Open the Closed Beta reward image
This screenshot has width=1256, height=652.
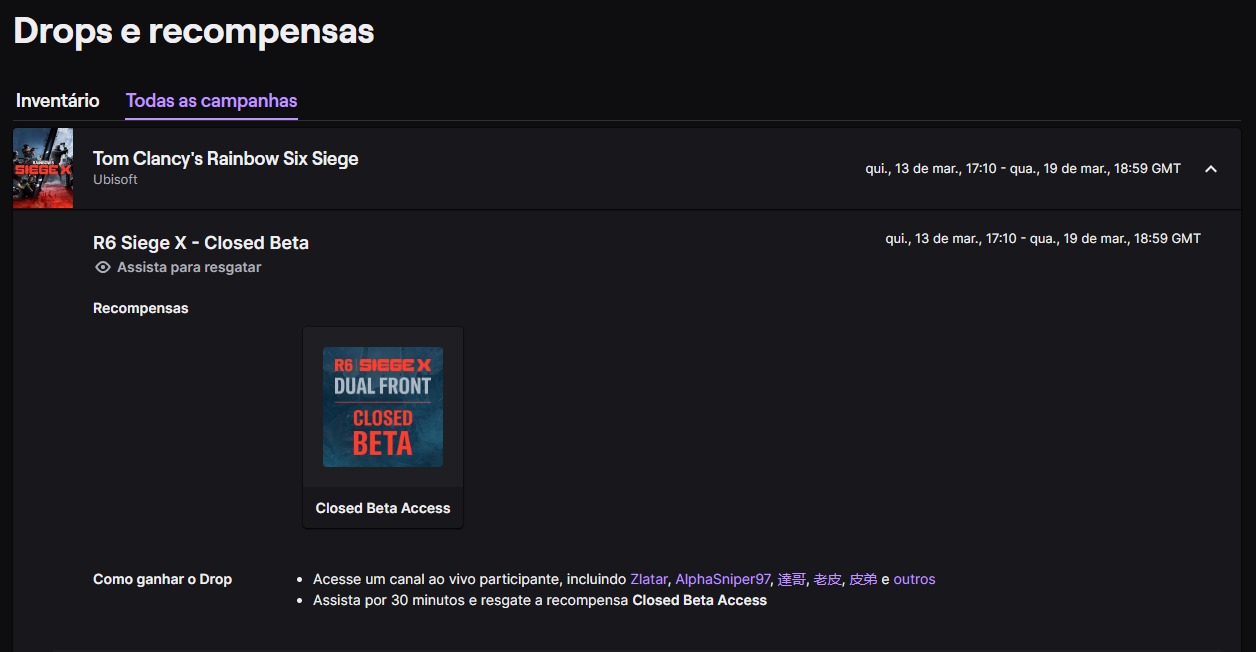tap(383, 407)
